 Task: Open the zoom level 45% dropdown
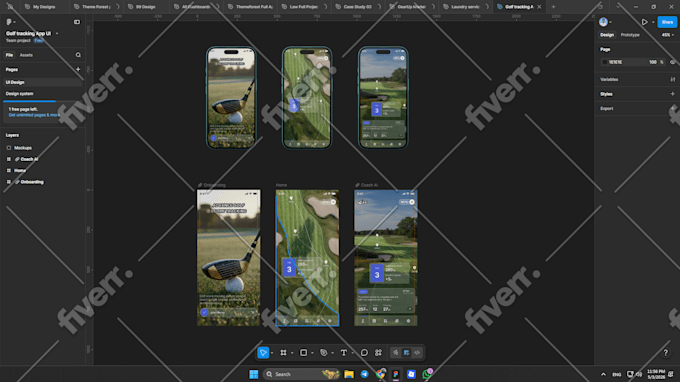667,35
